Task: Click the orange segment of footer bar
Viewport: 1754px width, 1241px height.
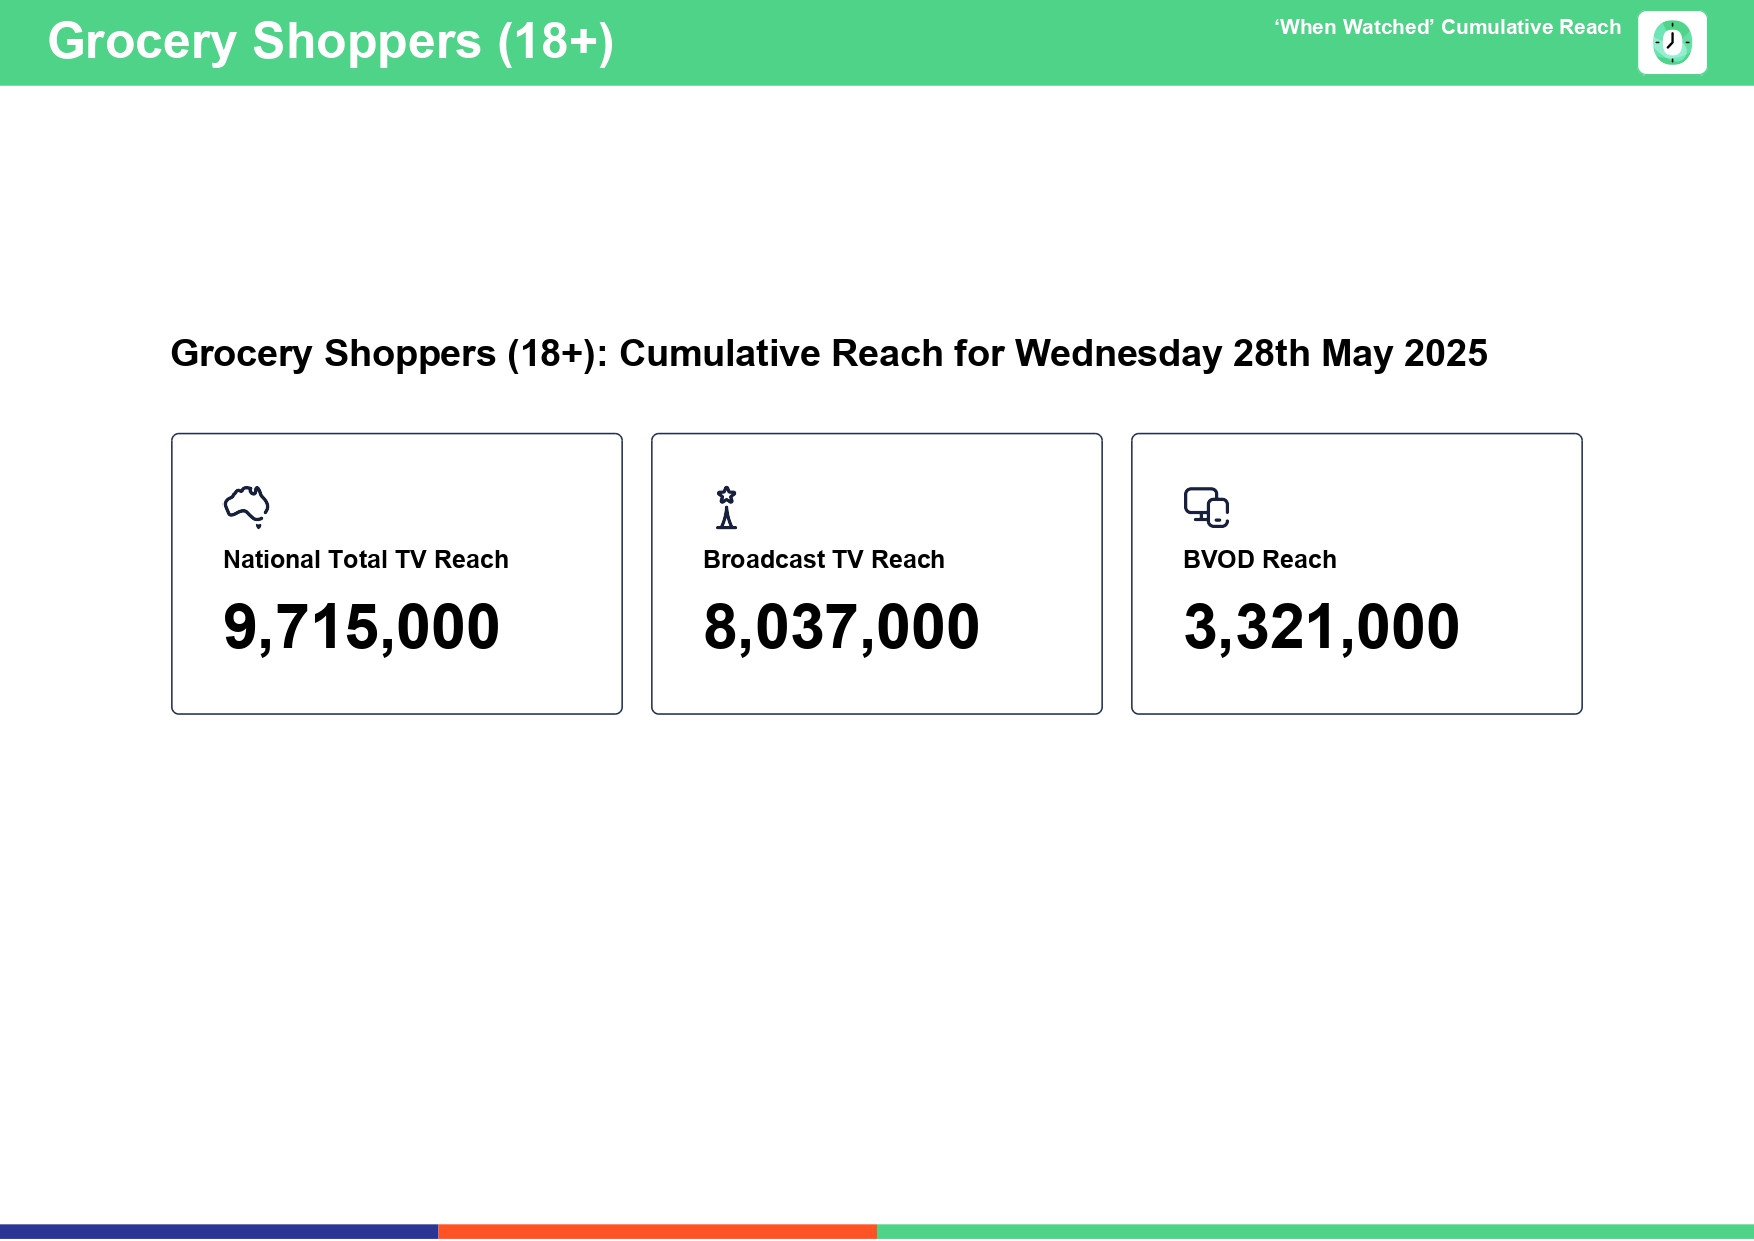Action: pyautogui.click(x=657, y=1232)
